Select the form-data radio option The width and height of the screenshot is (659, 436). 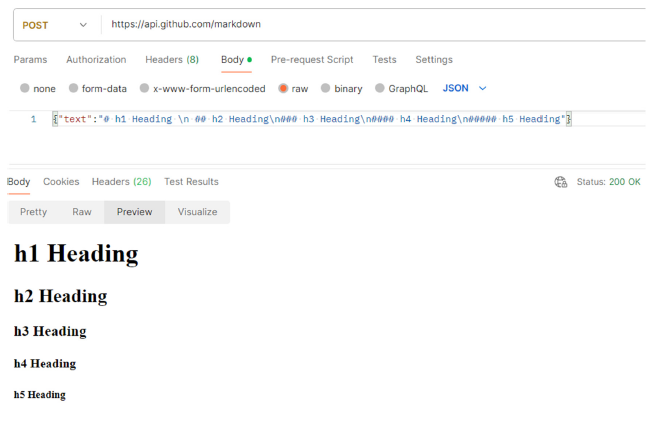point(73,89)
